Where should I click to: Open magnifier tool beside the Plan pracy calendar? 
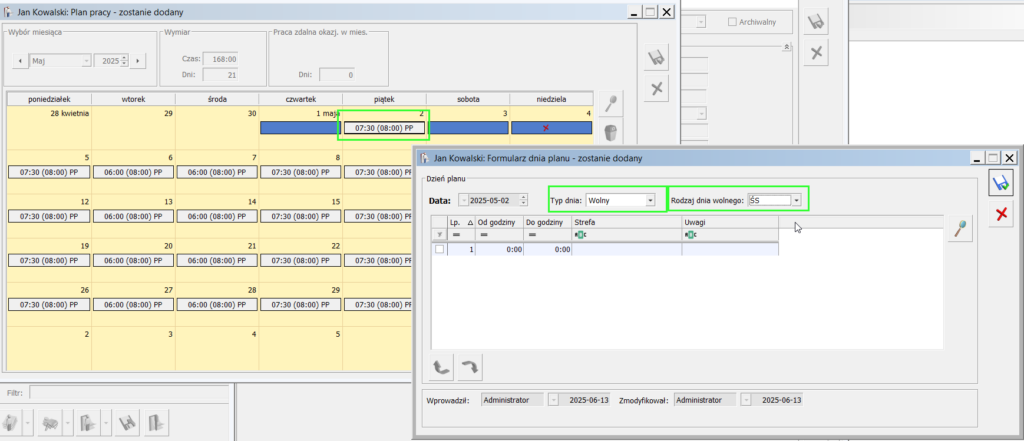click(611, 104)
